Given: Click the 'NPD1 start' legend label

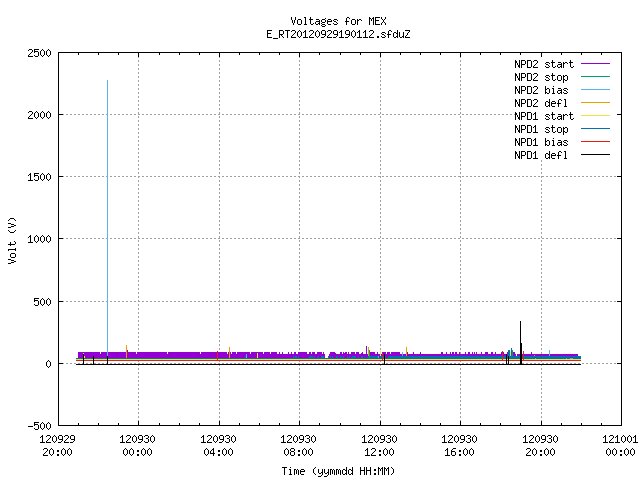Looking at the screenshot, I should click(x=544, y=116).
